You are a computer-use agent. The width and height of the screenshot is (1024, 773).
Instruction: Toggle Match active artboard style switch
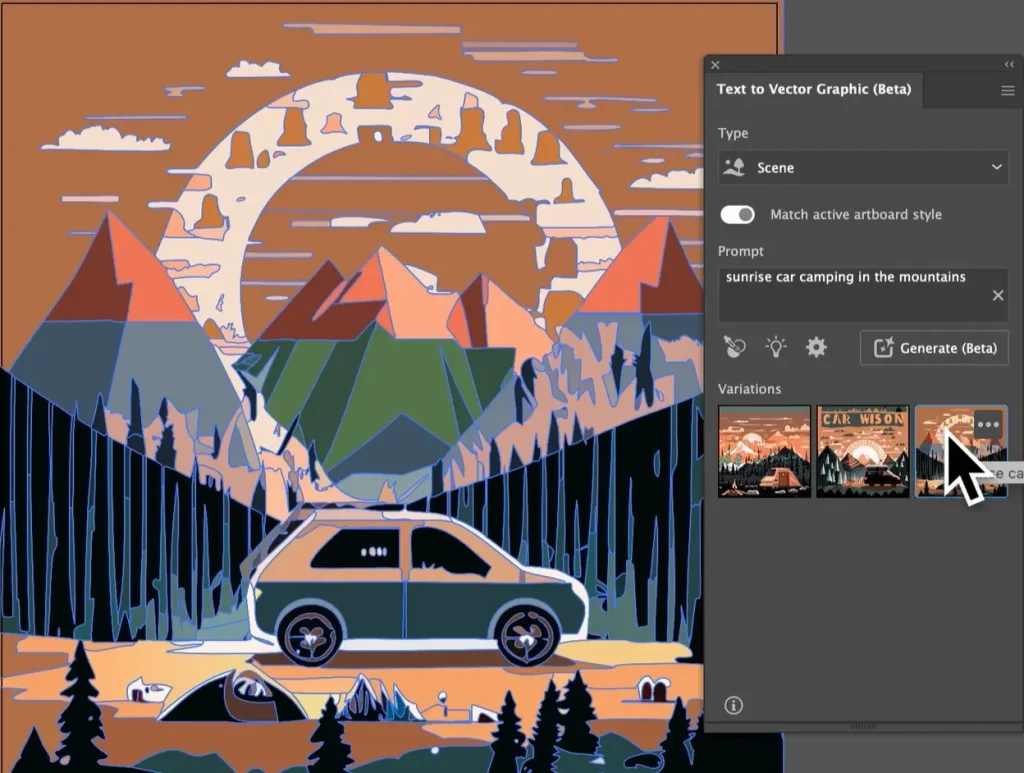[737, 215]
